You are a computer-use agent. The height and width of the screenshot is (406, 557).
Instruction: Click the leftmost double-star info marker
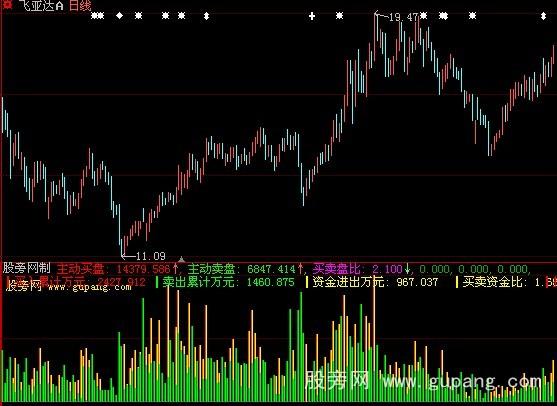point(97,16)
